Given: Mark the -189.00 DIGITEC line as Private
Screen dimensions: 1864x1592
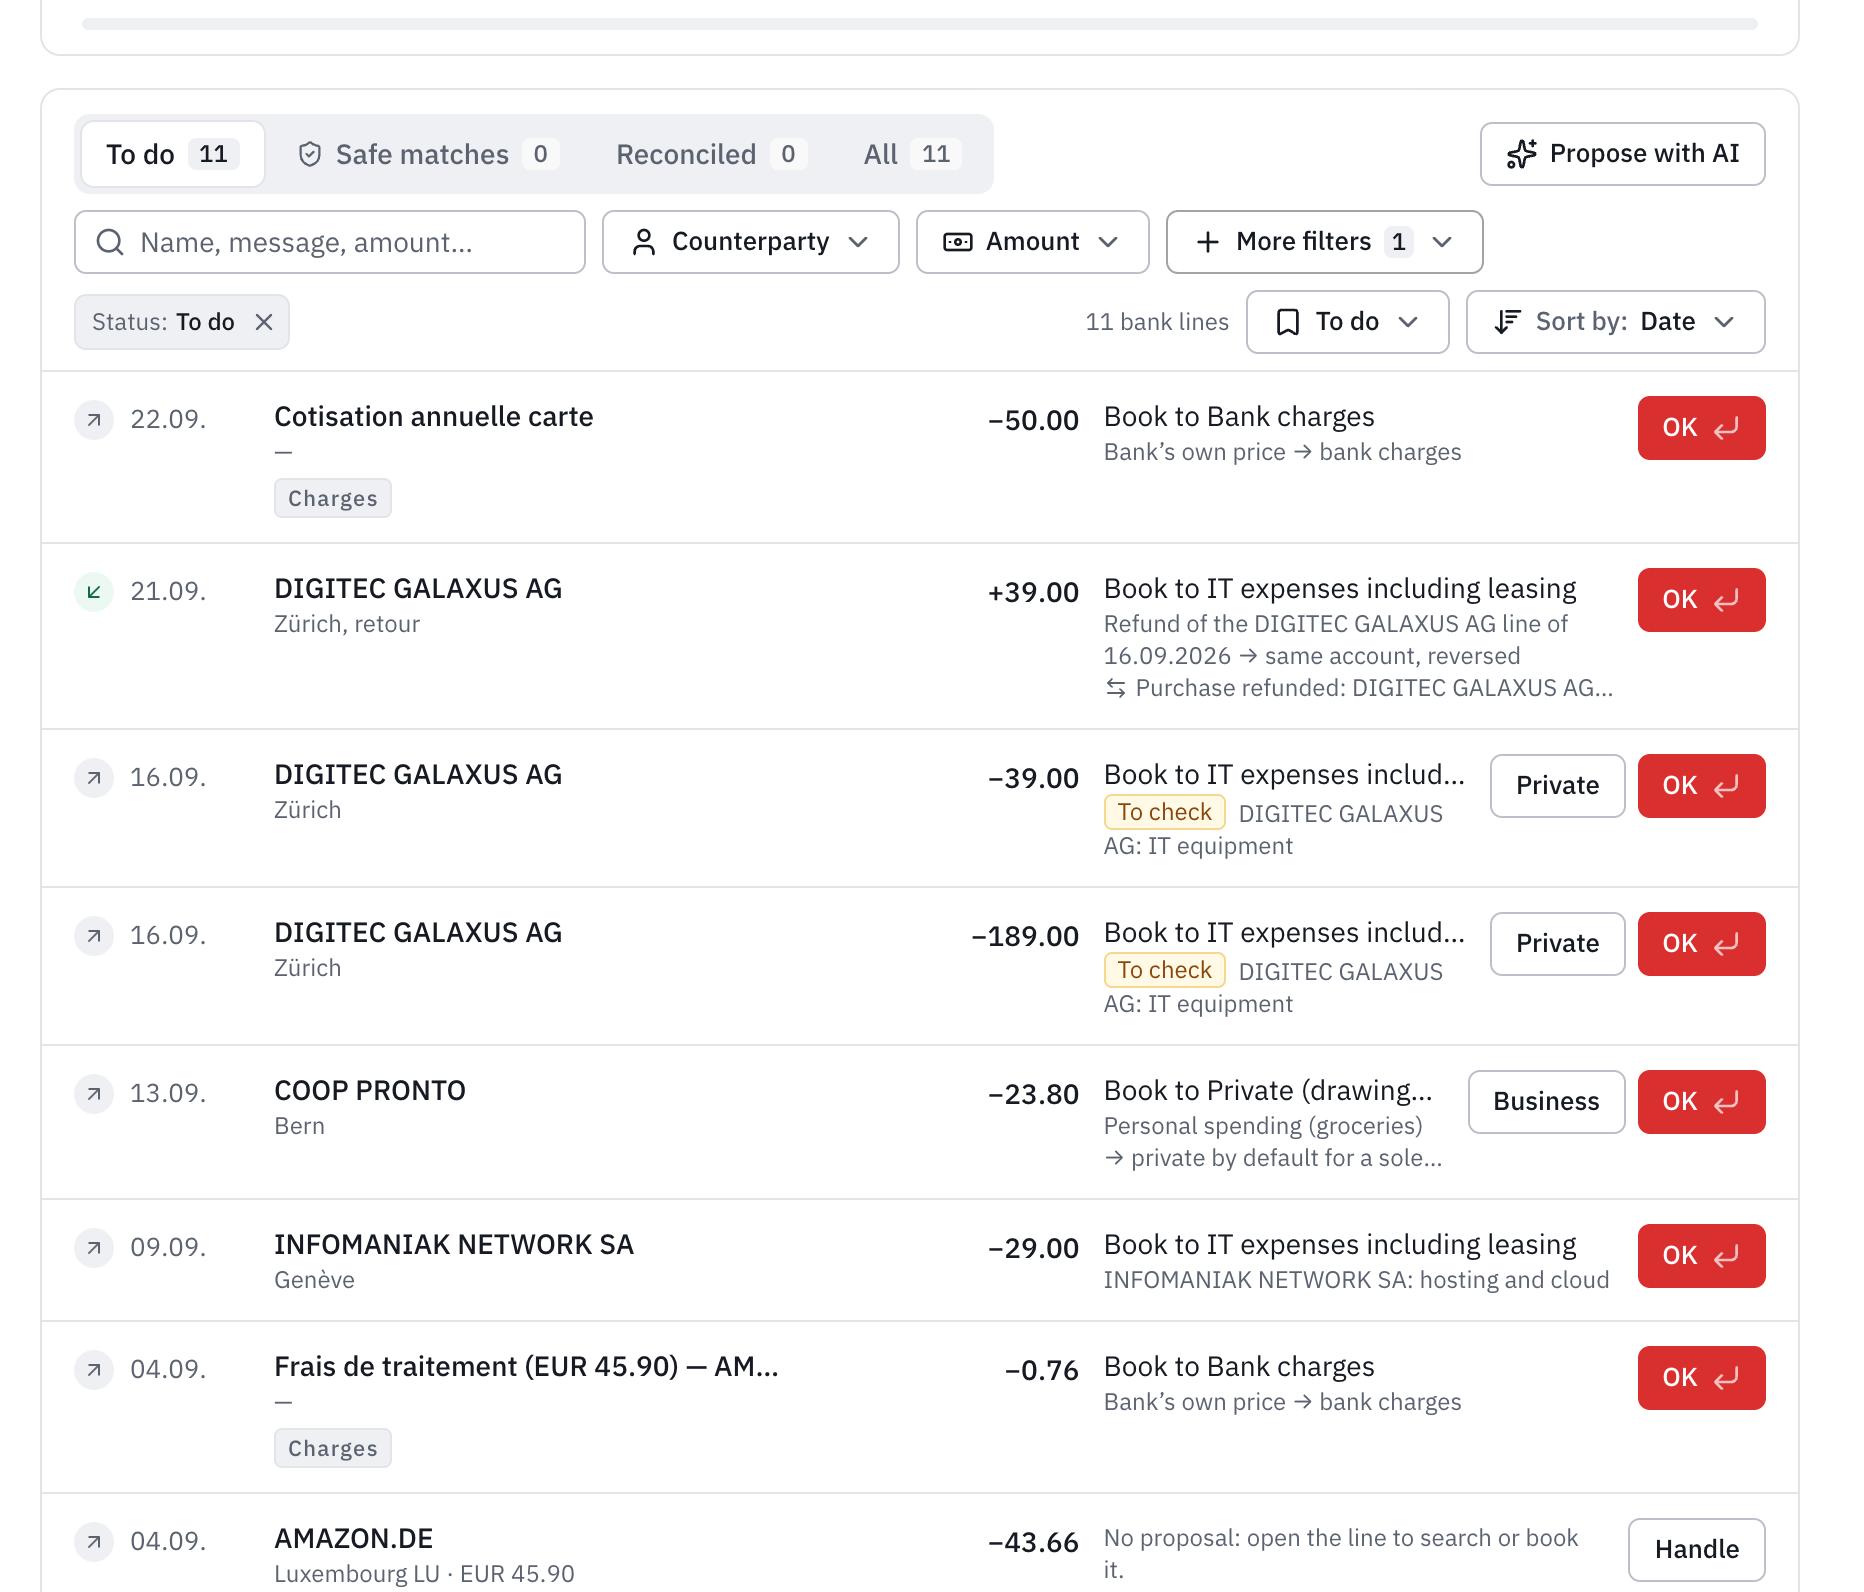Looking at the screenshot, I should 1558,944.
